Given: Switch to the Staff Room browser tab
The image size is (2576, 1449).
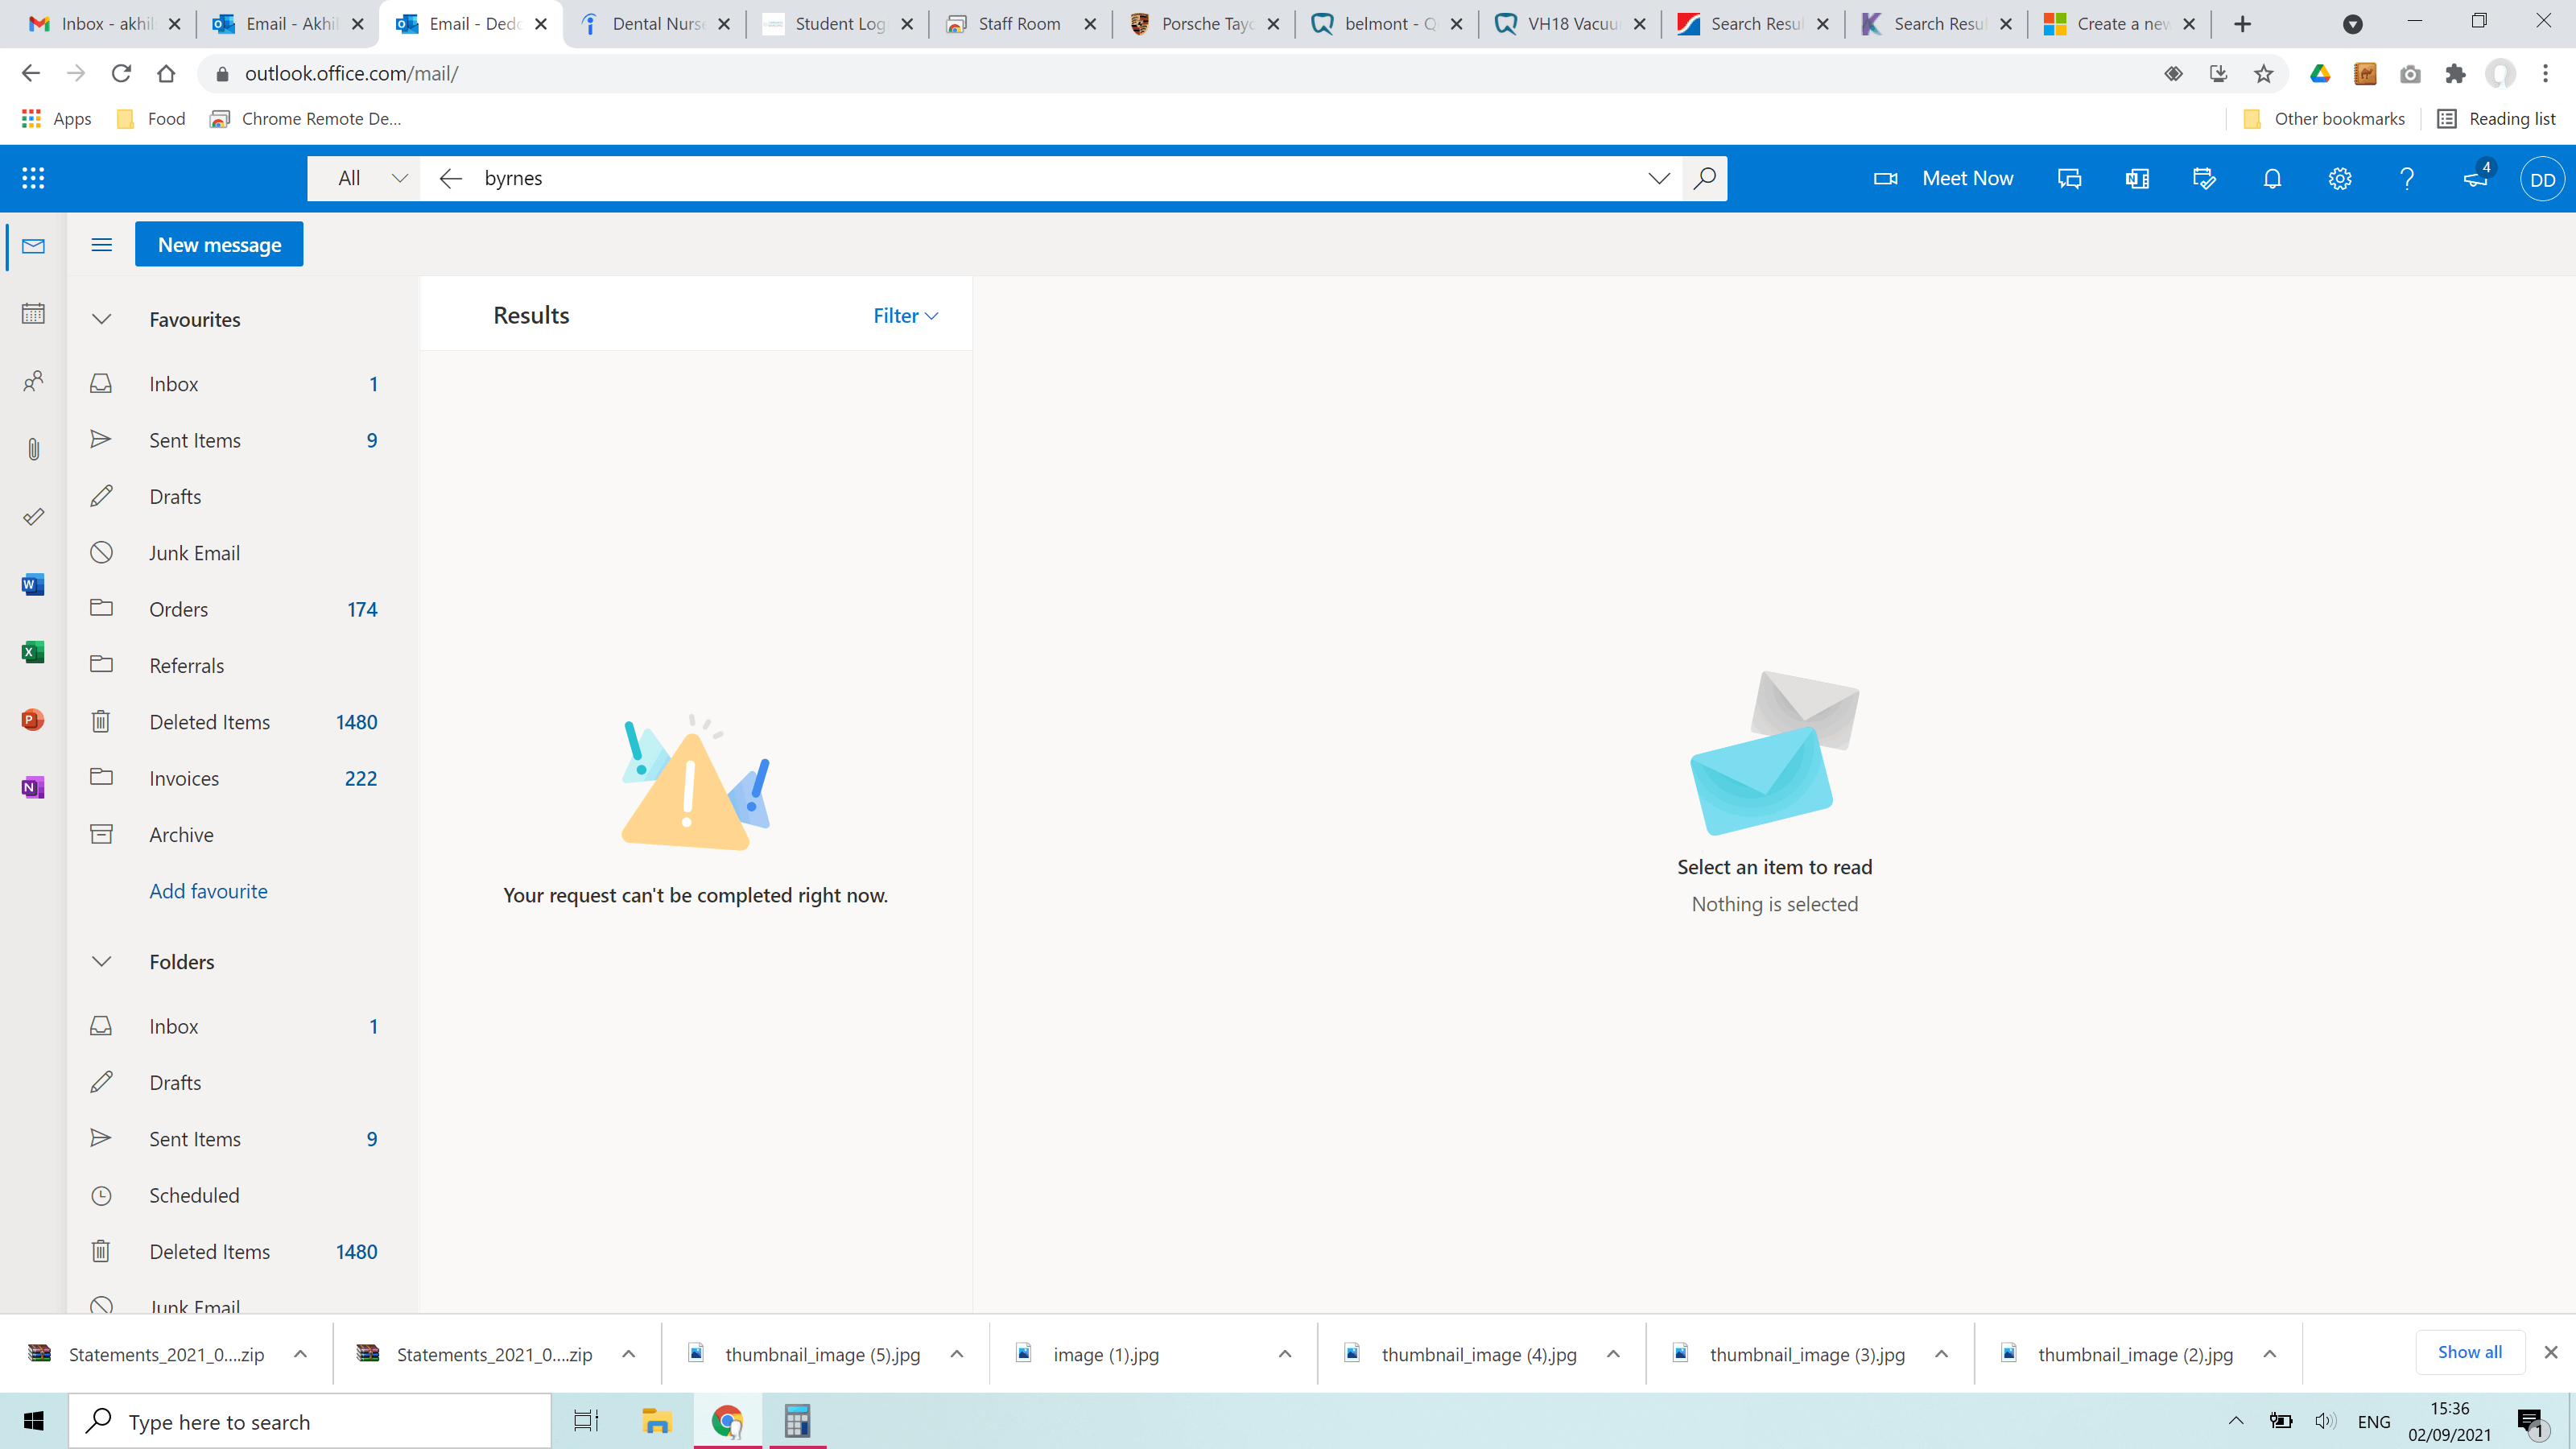Looking at the screenshot, I should (1019, 24).
